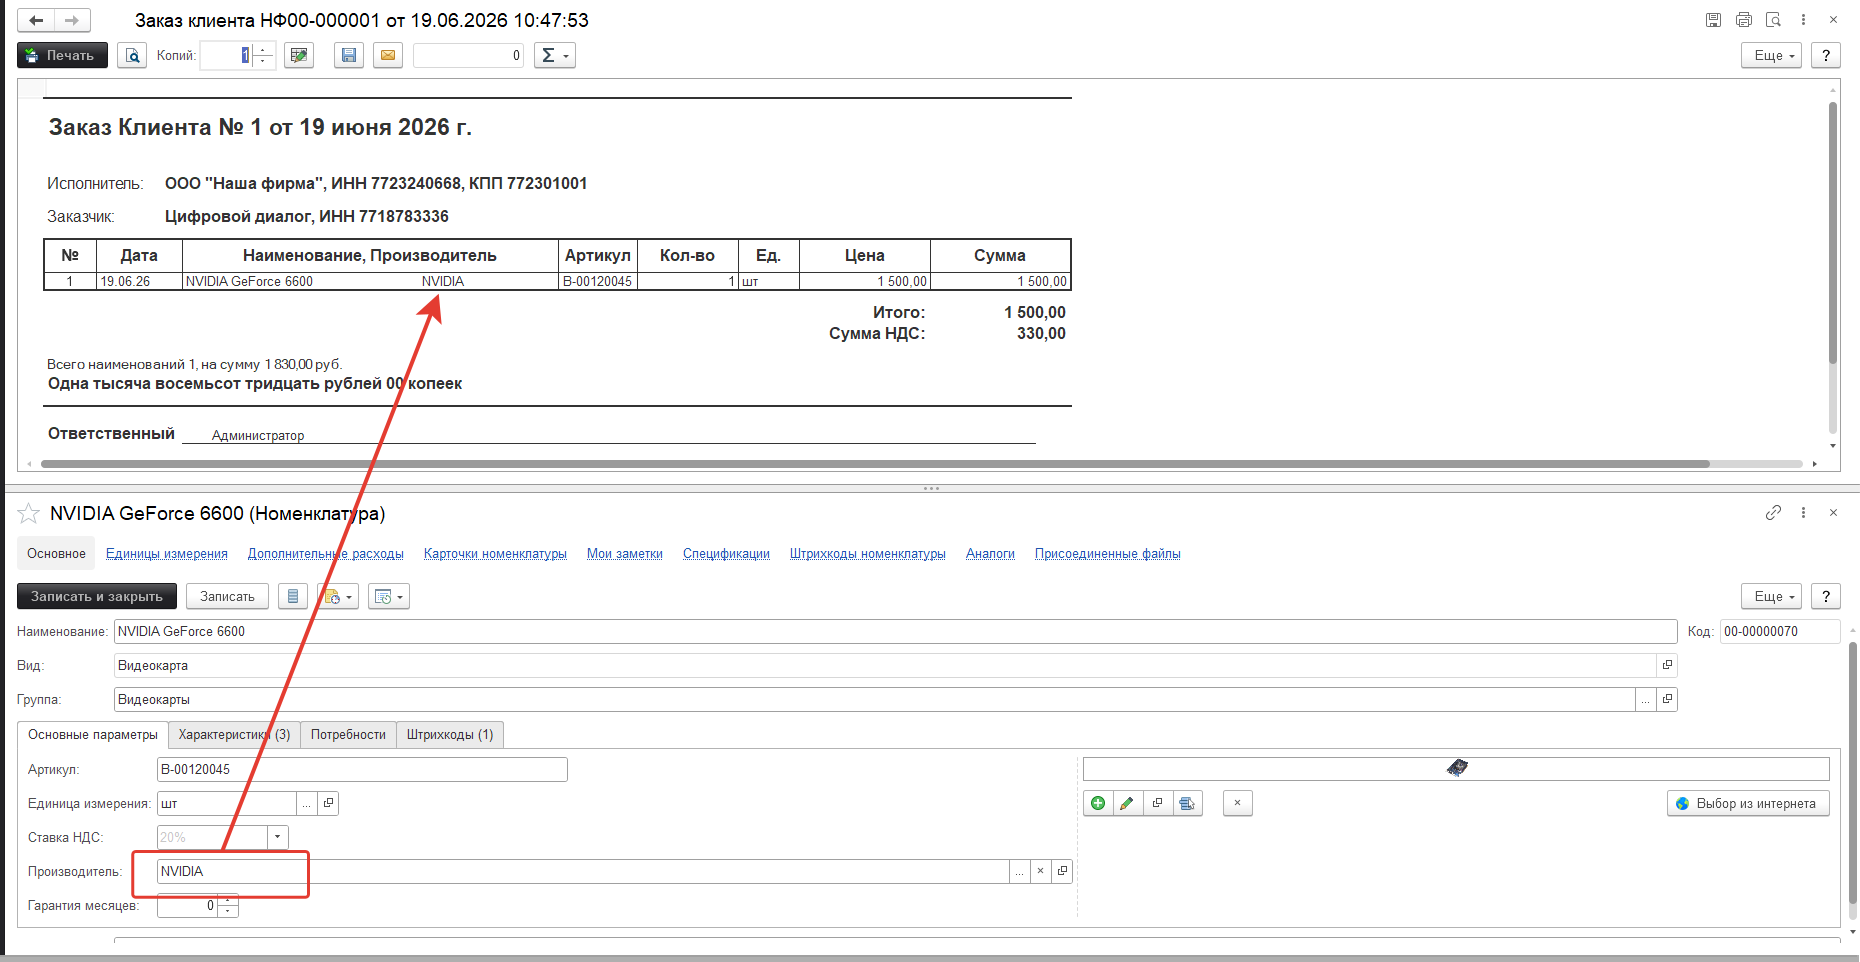
Task: Click Выбор из интернета button
Action: (1748, 803)
